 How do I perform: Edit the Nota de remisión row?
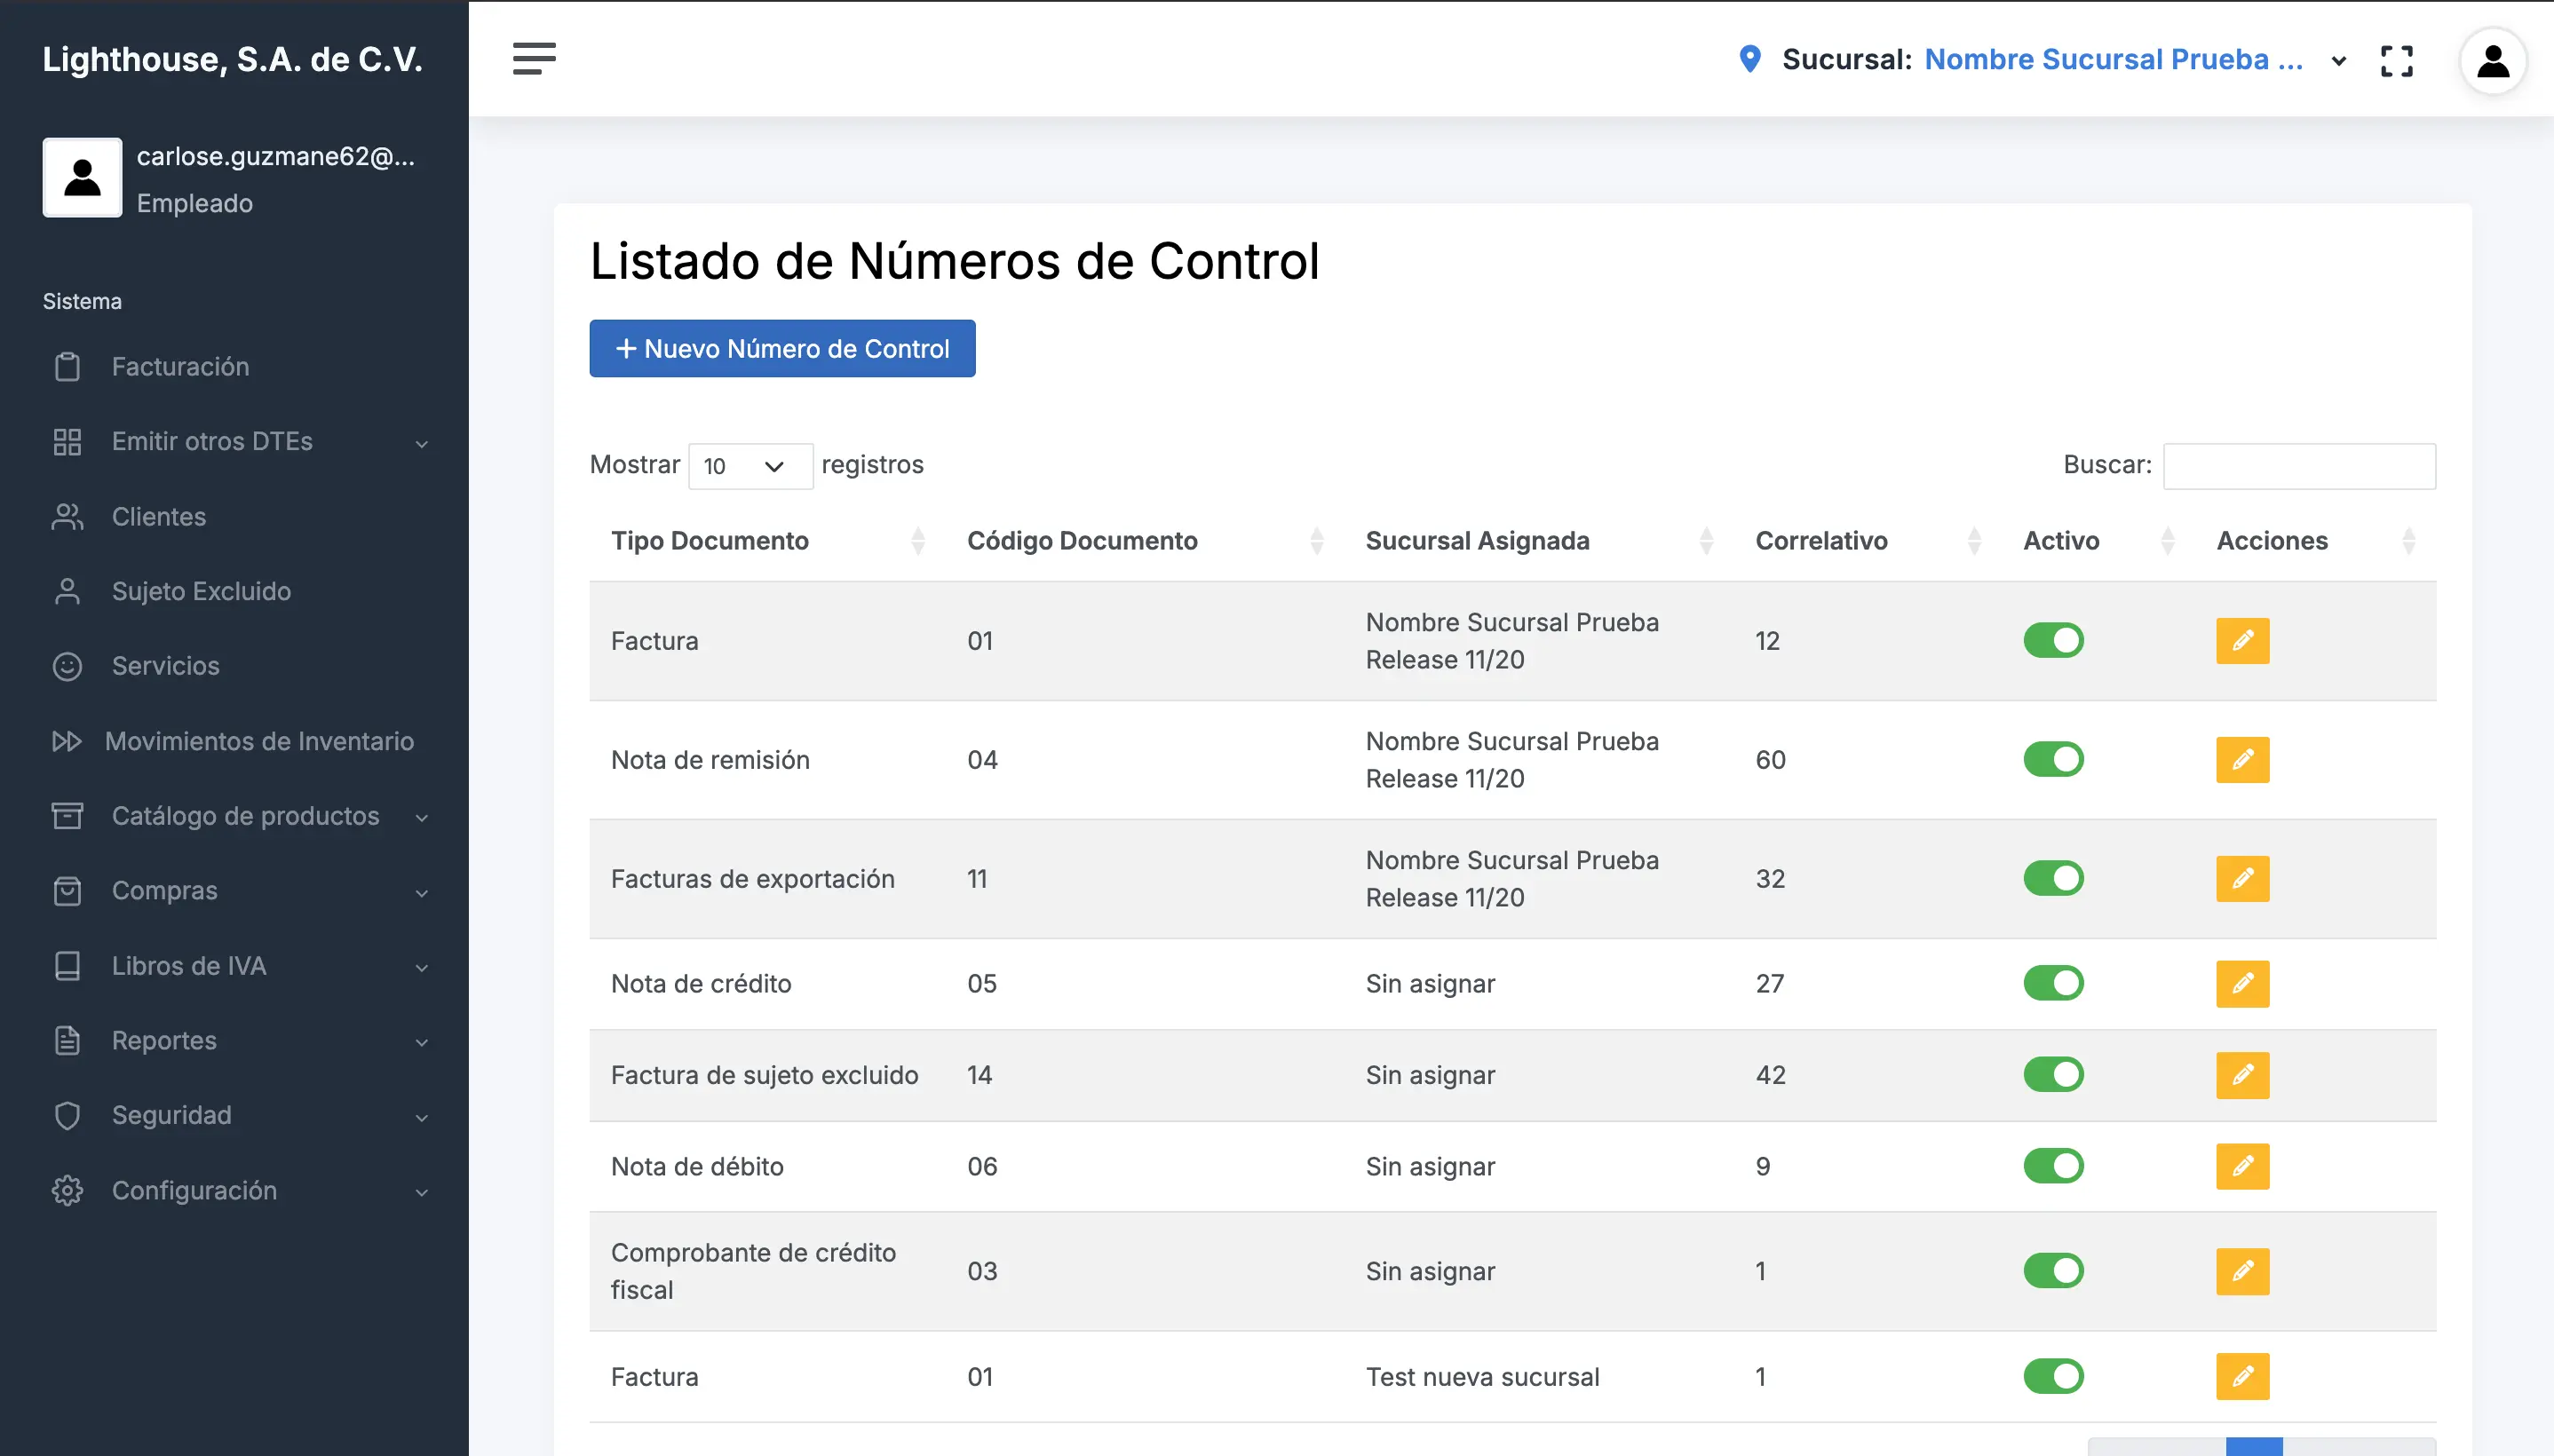pos(2242,759)
